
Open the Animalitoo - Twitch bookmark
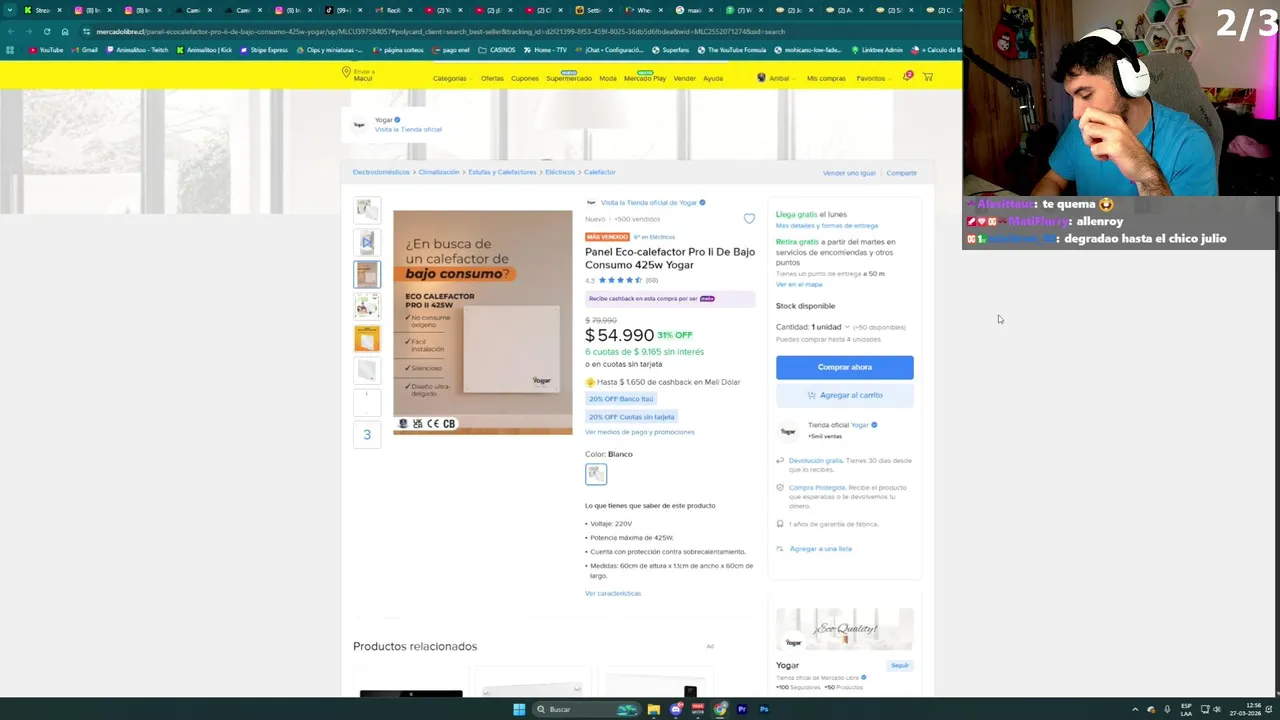(137, 50)
